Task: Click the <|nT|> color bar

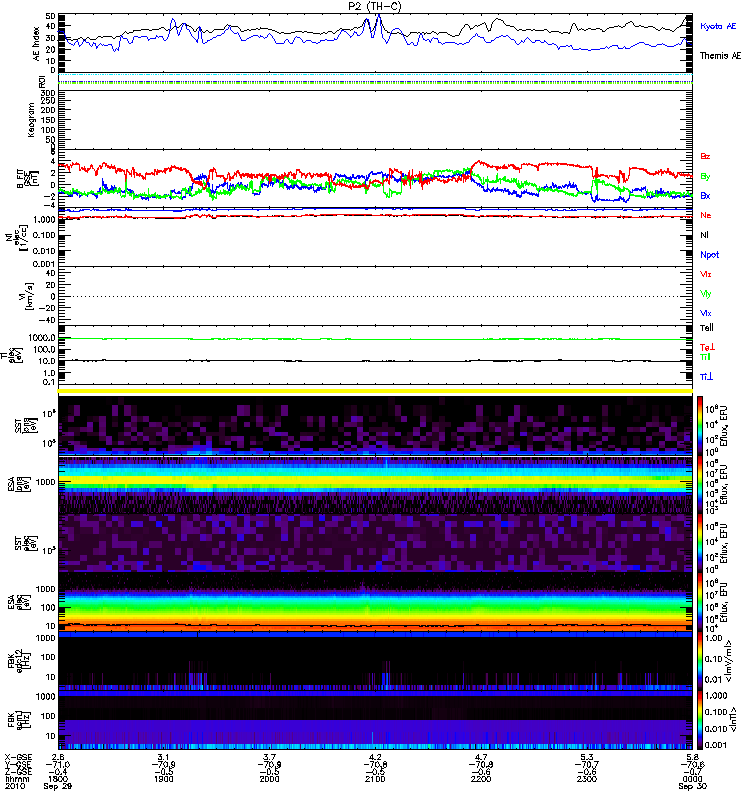Action: [700, 720]
